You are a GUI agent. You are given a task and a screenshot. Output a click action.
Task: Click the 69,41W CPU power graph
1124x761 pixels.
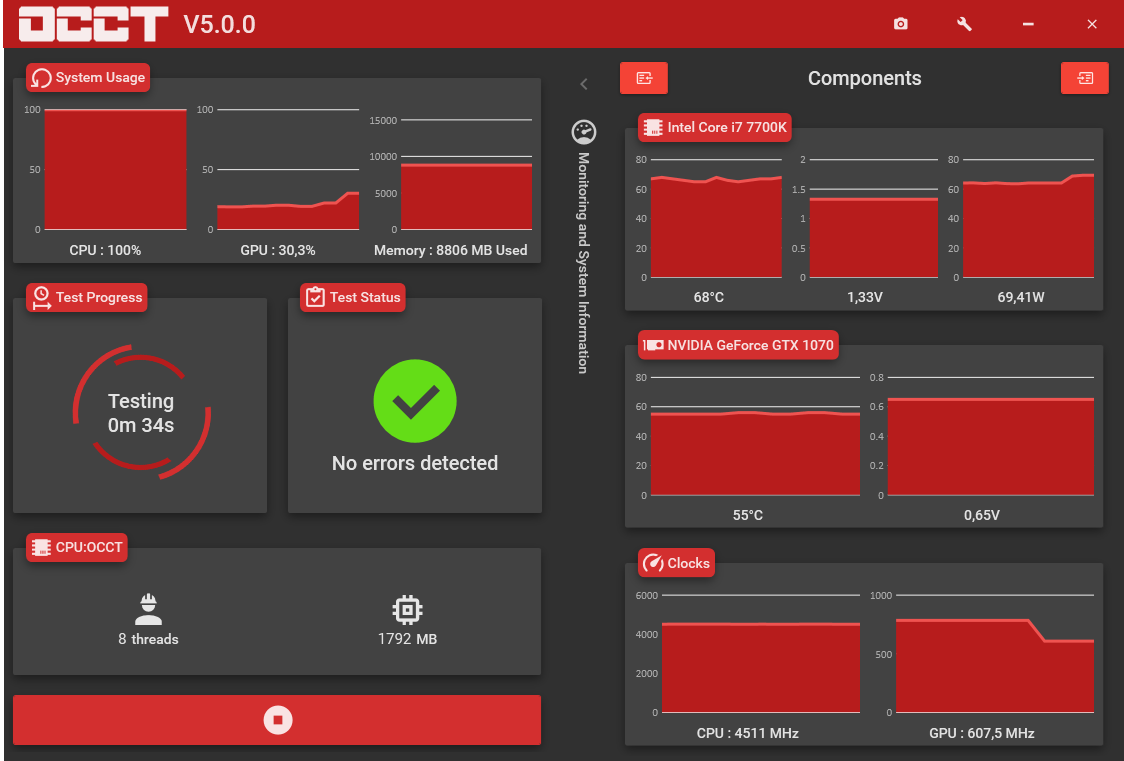1028,218
